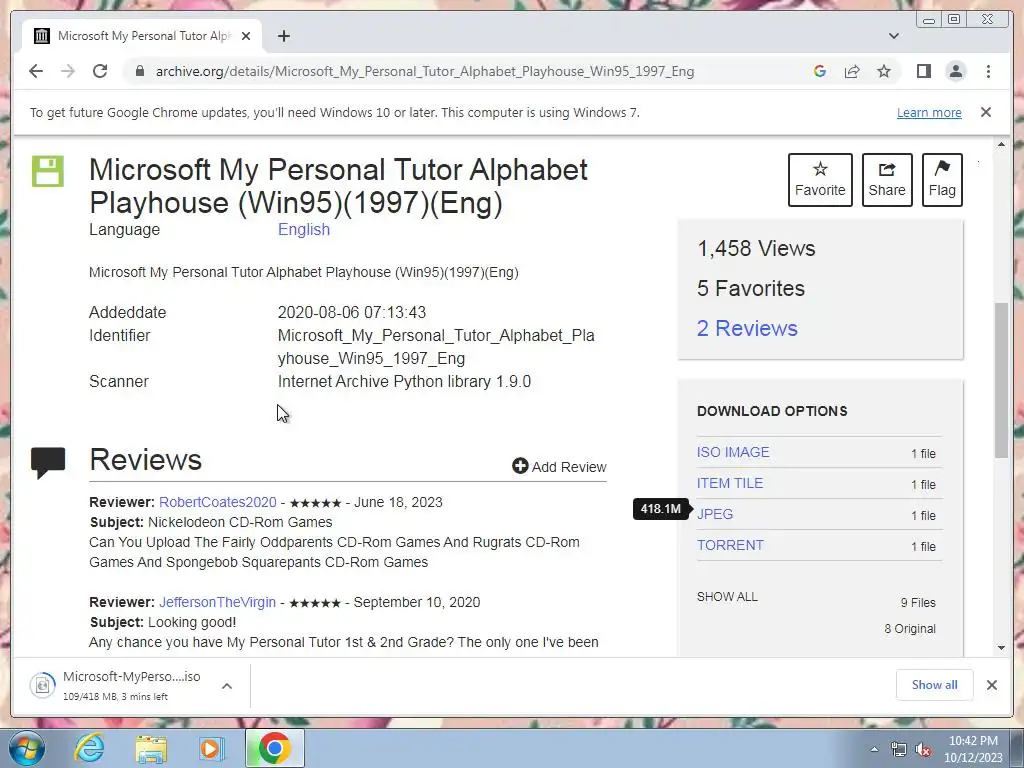Viewport: 1024px width, 768px height.
Task: Click the Reviews speech bubble icon
Action: pos(48,462)
